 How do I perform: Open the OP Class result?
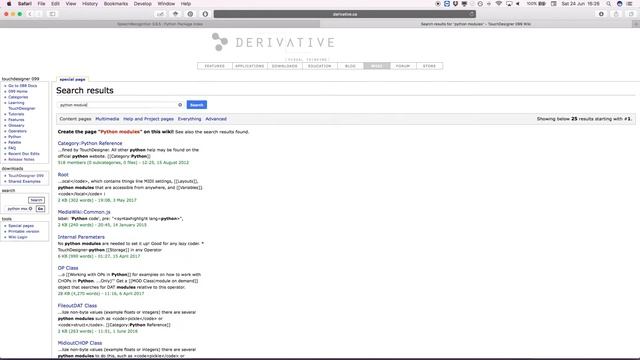point(68,268)
